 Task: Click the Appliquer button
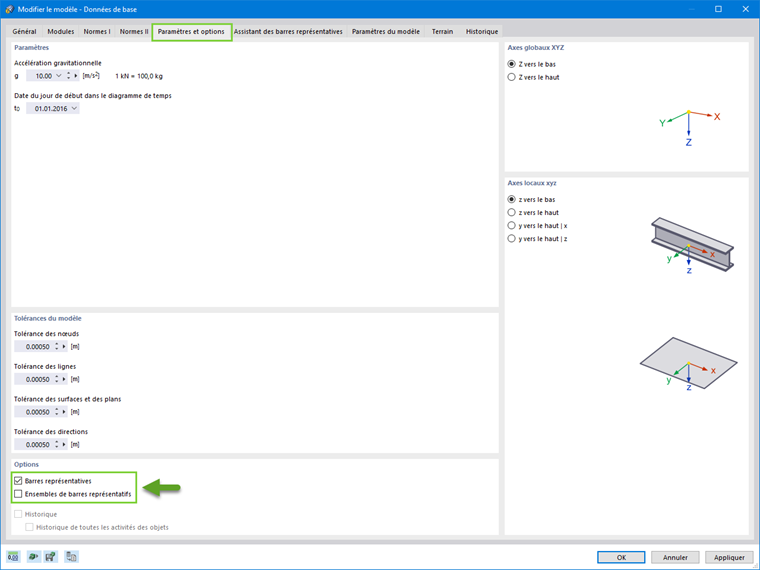[729, 557]
